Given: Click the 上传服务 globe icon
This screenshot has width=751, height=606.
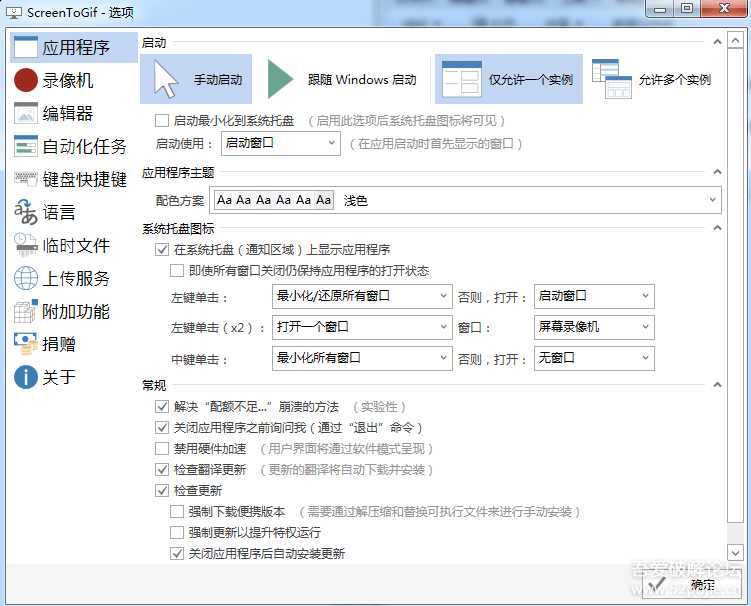Looking at the screenshot, I should [x=26, y=278].
